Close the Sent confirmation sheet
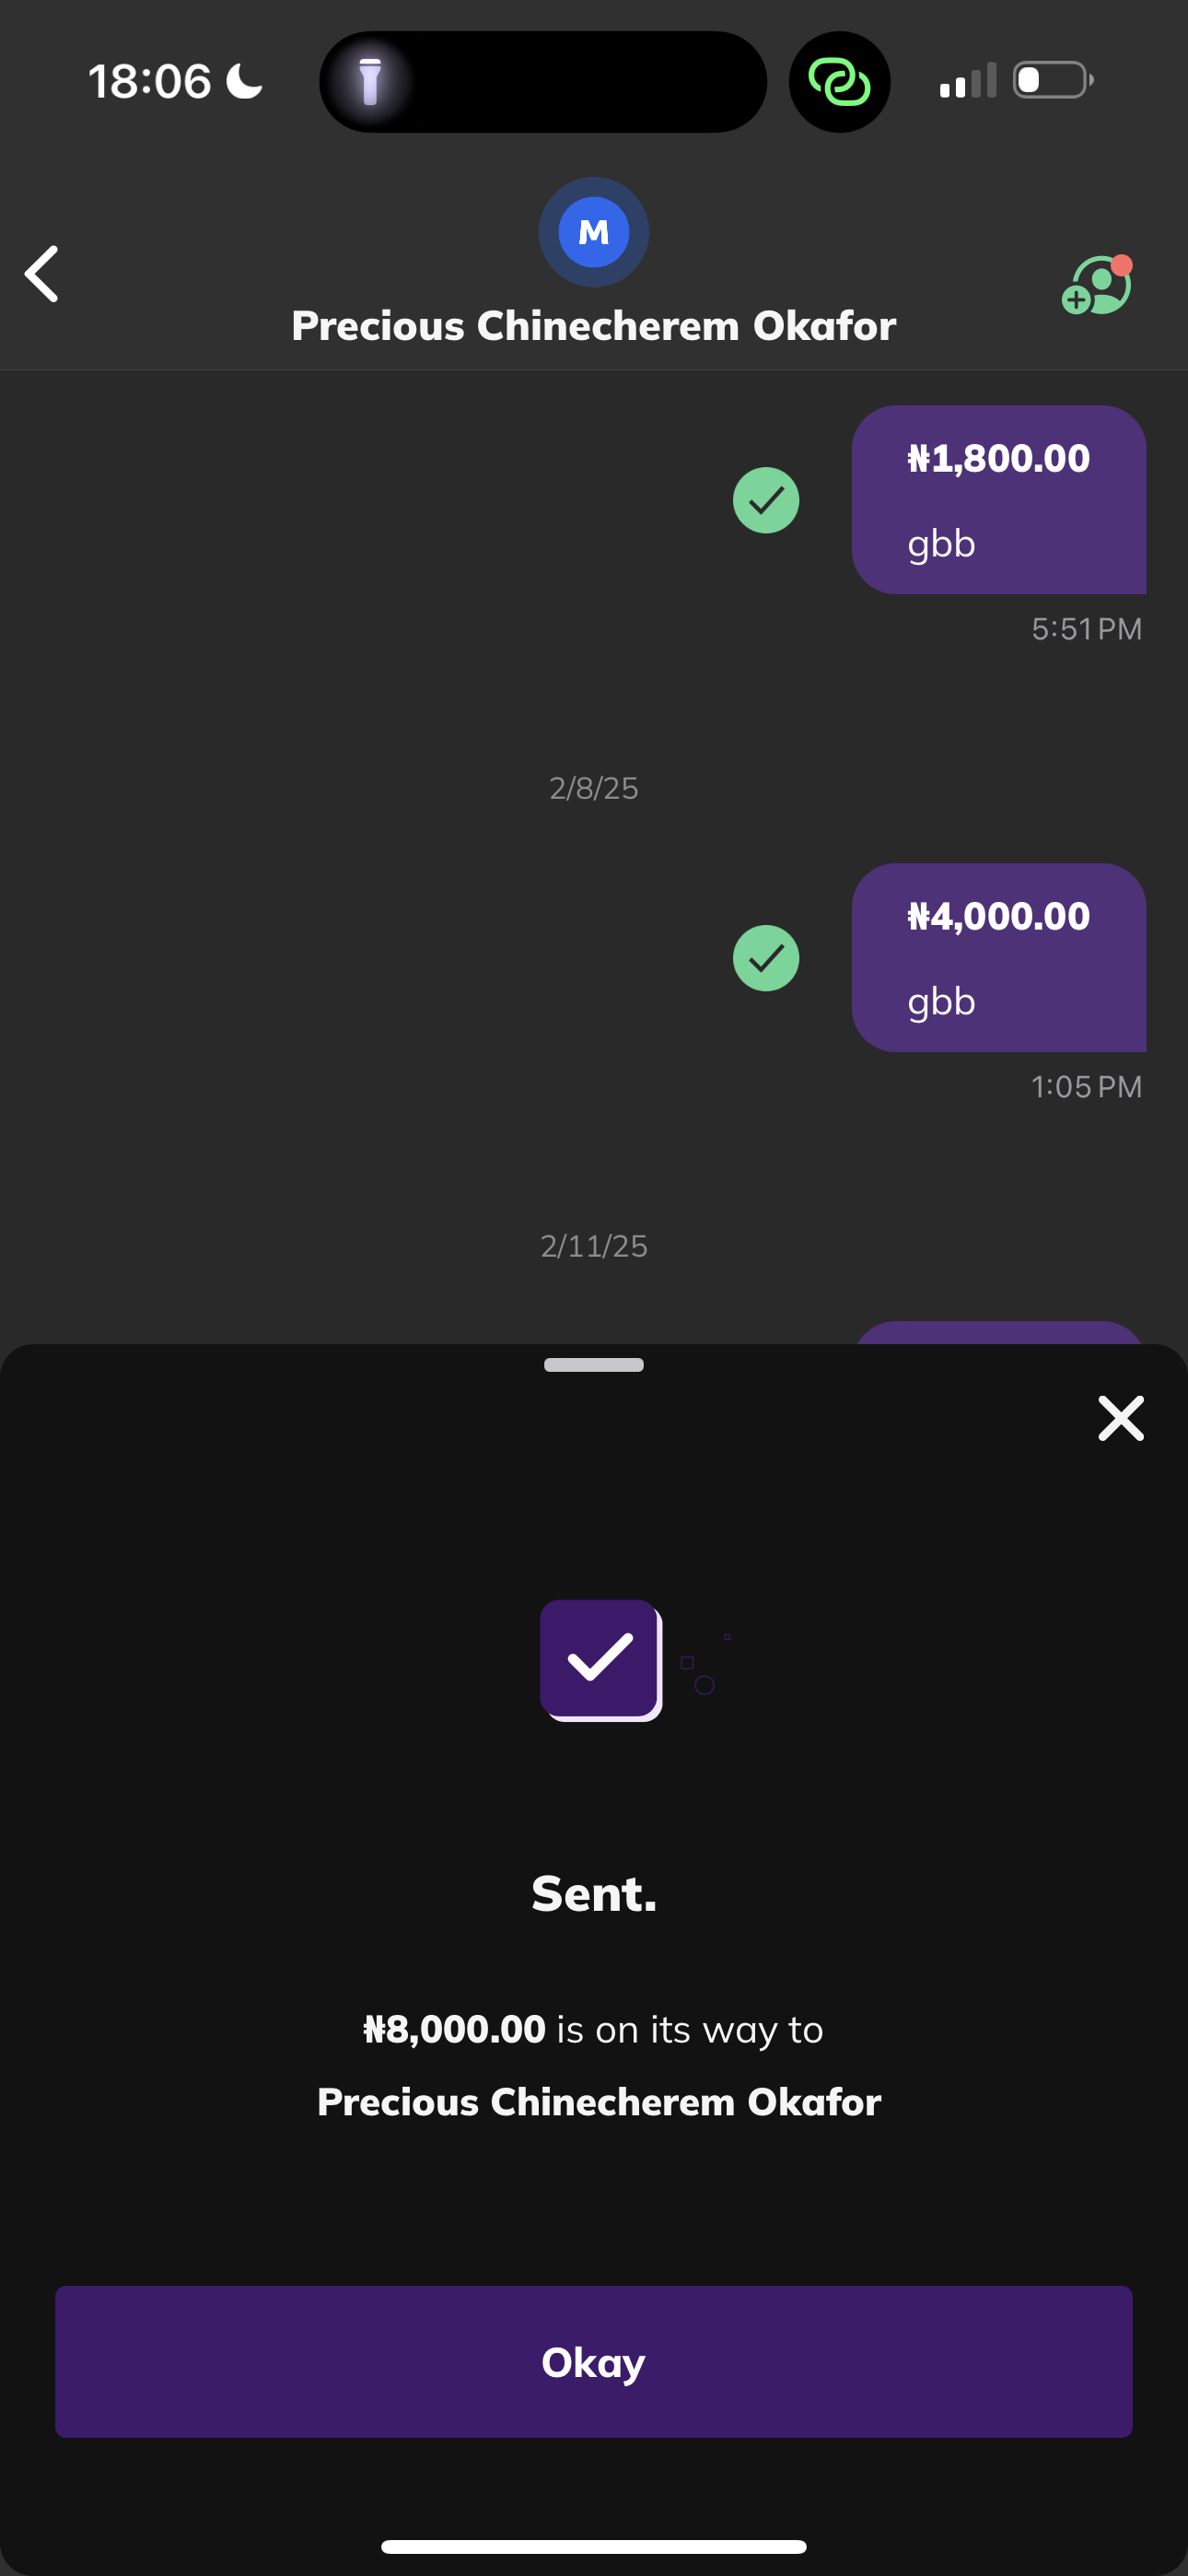 pos(1120,1418)
